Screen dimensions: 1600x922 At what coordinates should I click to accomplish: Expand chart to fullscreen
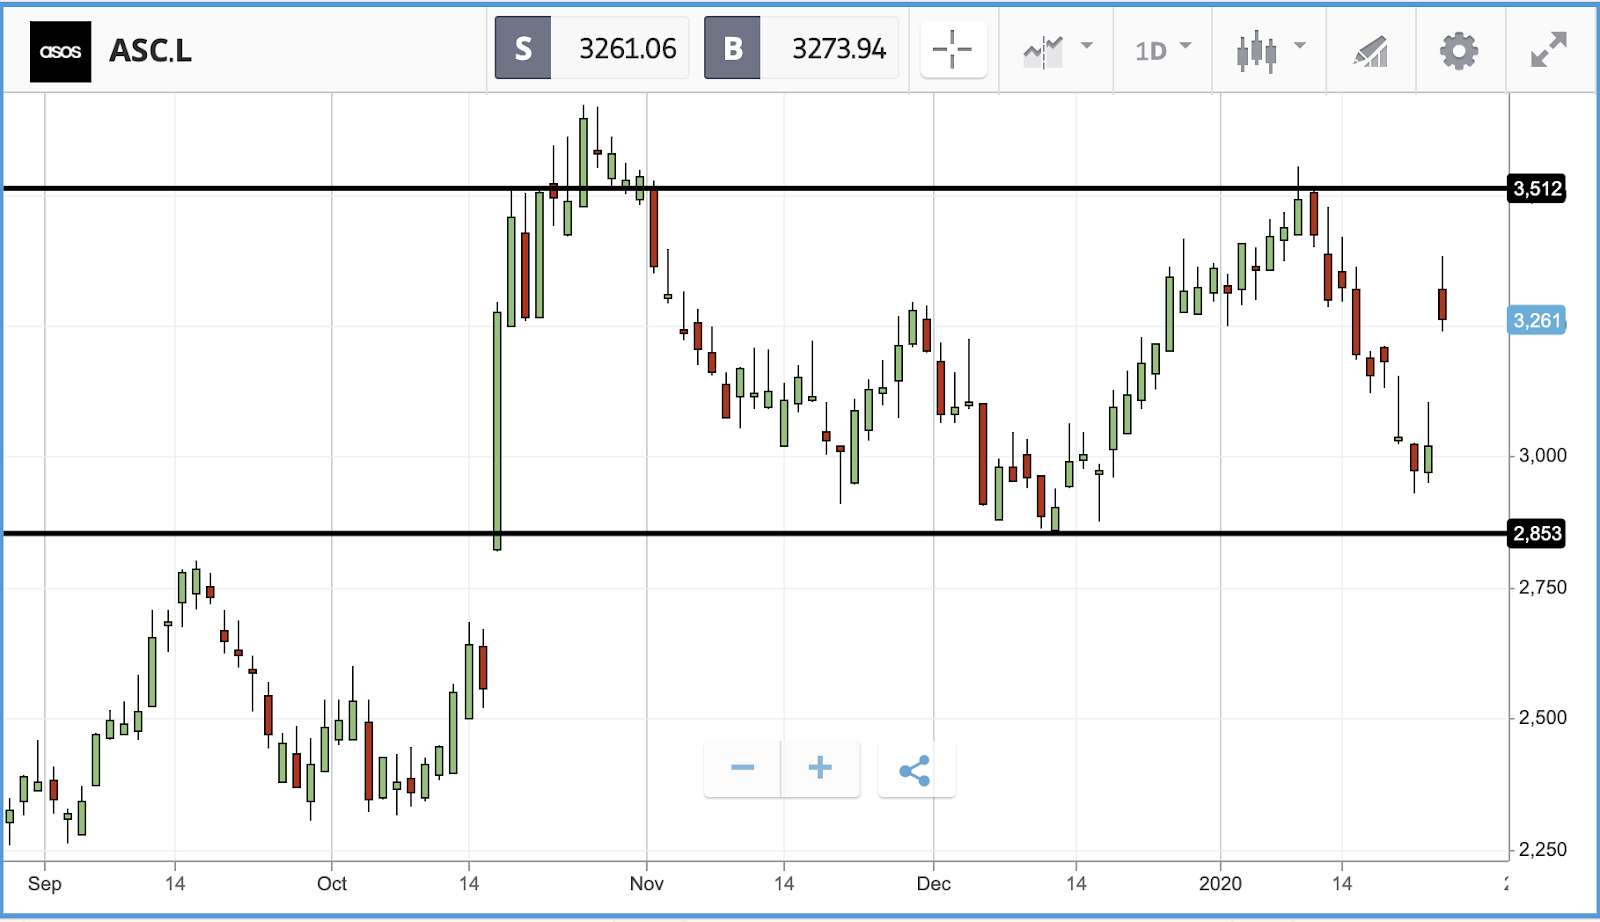click(1549, 50)
